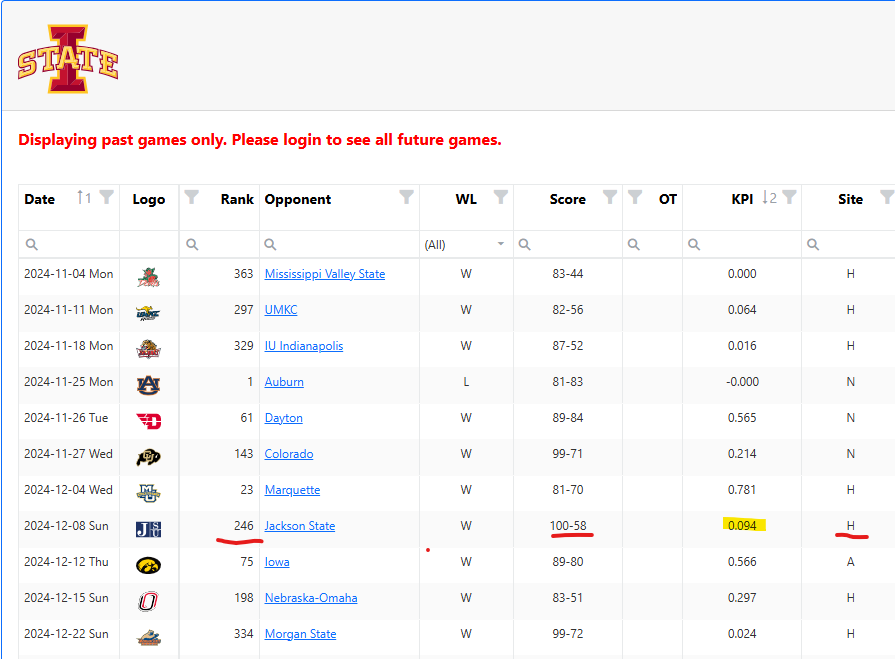Viewport: 895px width, 659px height.
Task: Open the WL column filter icon
Action: coord(501,197)
